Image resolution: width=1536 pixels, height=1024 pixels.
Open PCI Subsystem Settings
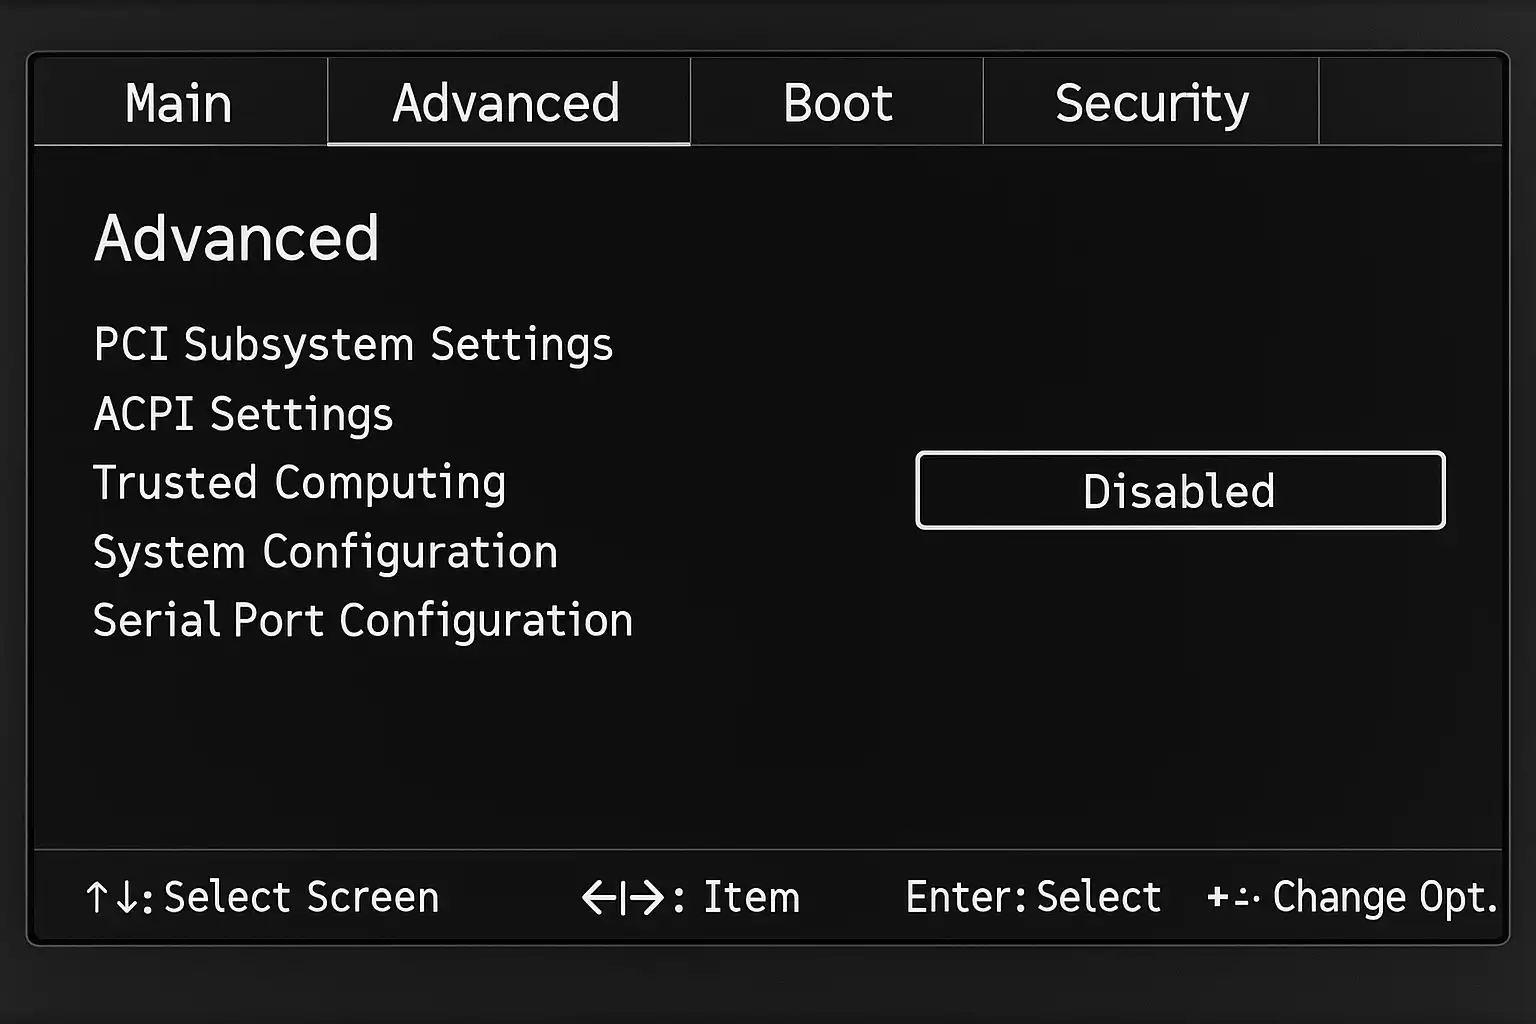point(353,345)
